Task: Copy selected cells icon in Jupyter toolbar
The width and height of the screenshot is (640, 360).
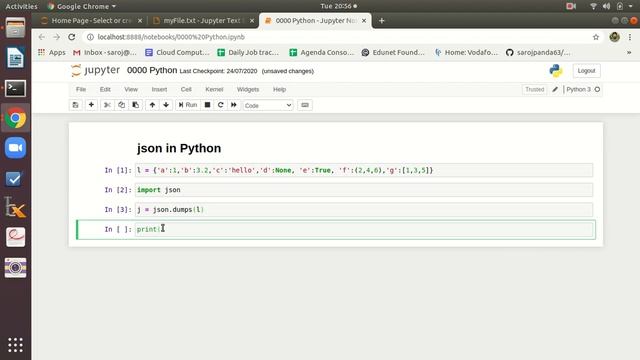Action: 121,105
